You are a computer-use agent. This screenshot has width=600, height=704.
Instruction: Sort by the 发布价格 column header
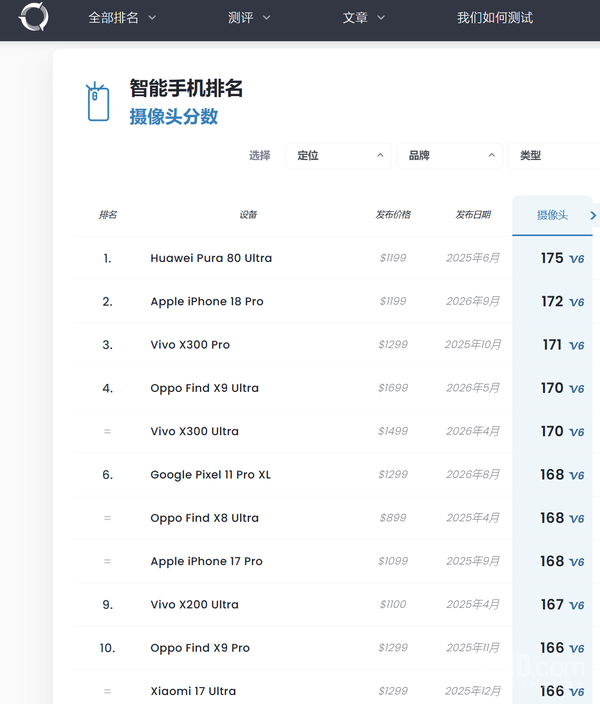393,215
